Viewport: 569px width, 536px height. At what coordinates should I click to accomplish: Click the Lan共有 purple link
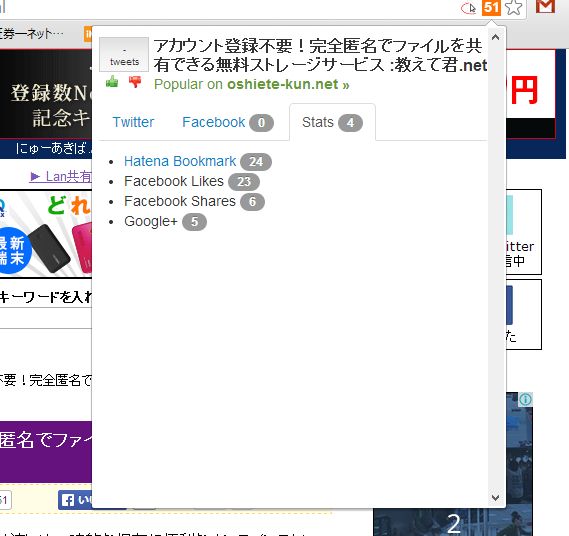61,176
